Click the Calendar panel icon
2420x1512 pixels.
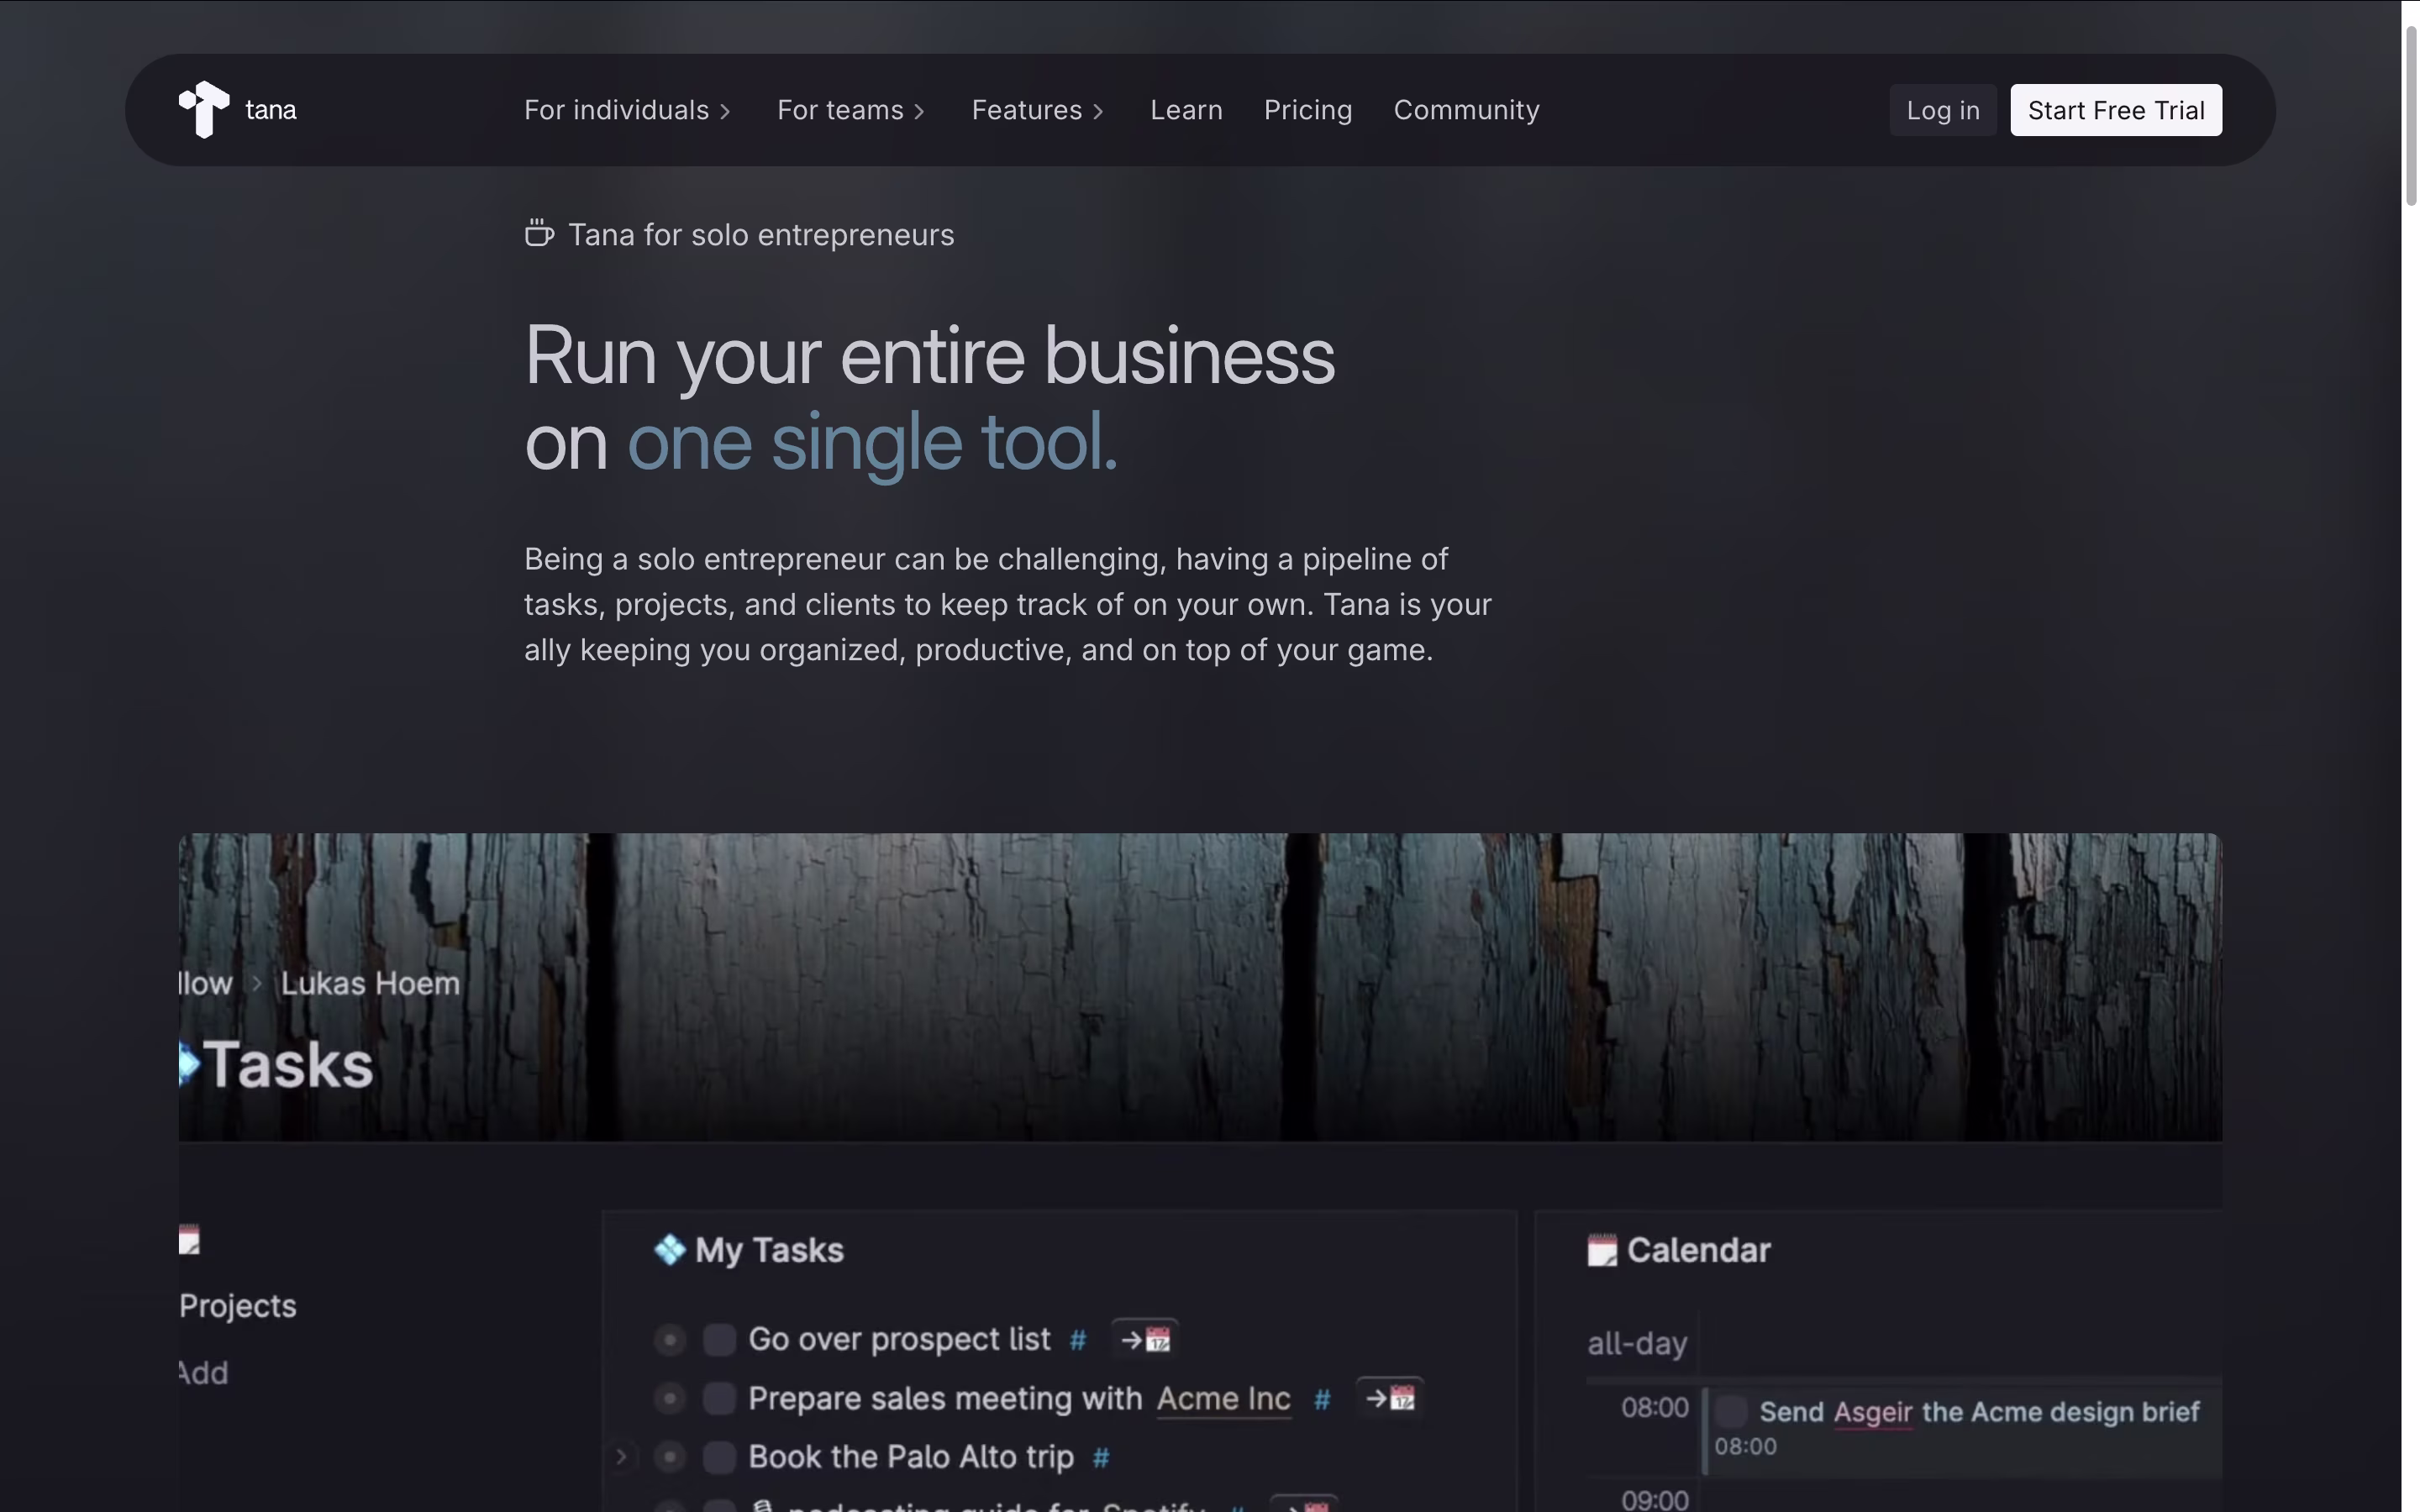1602,1250
